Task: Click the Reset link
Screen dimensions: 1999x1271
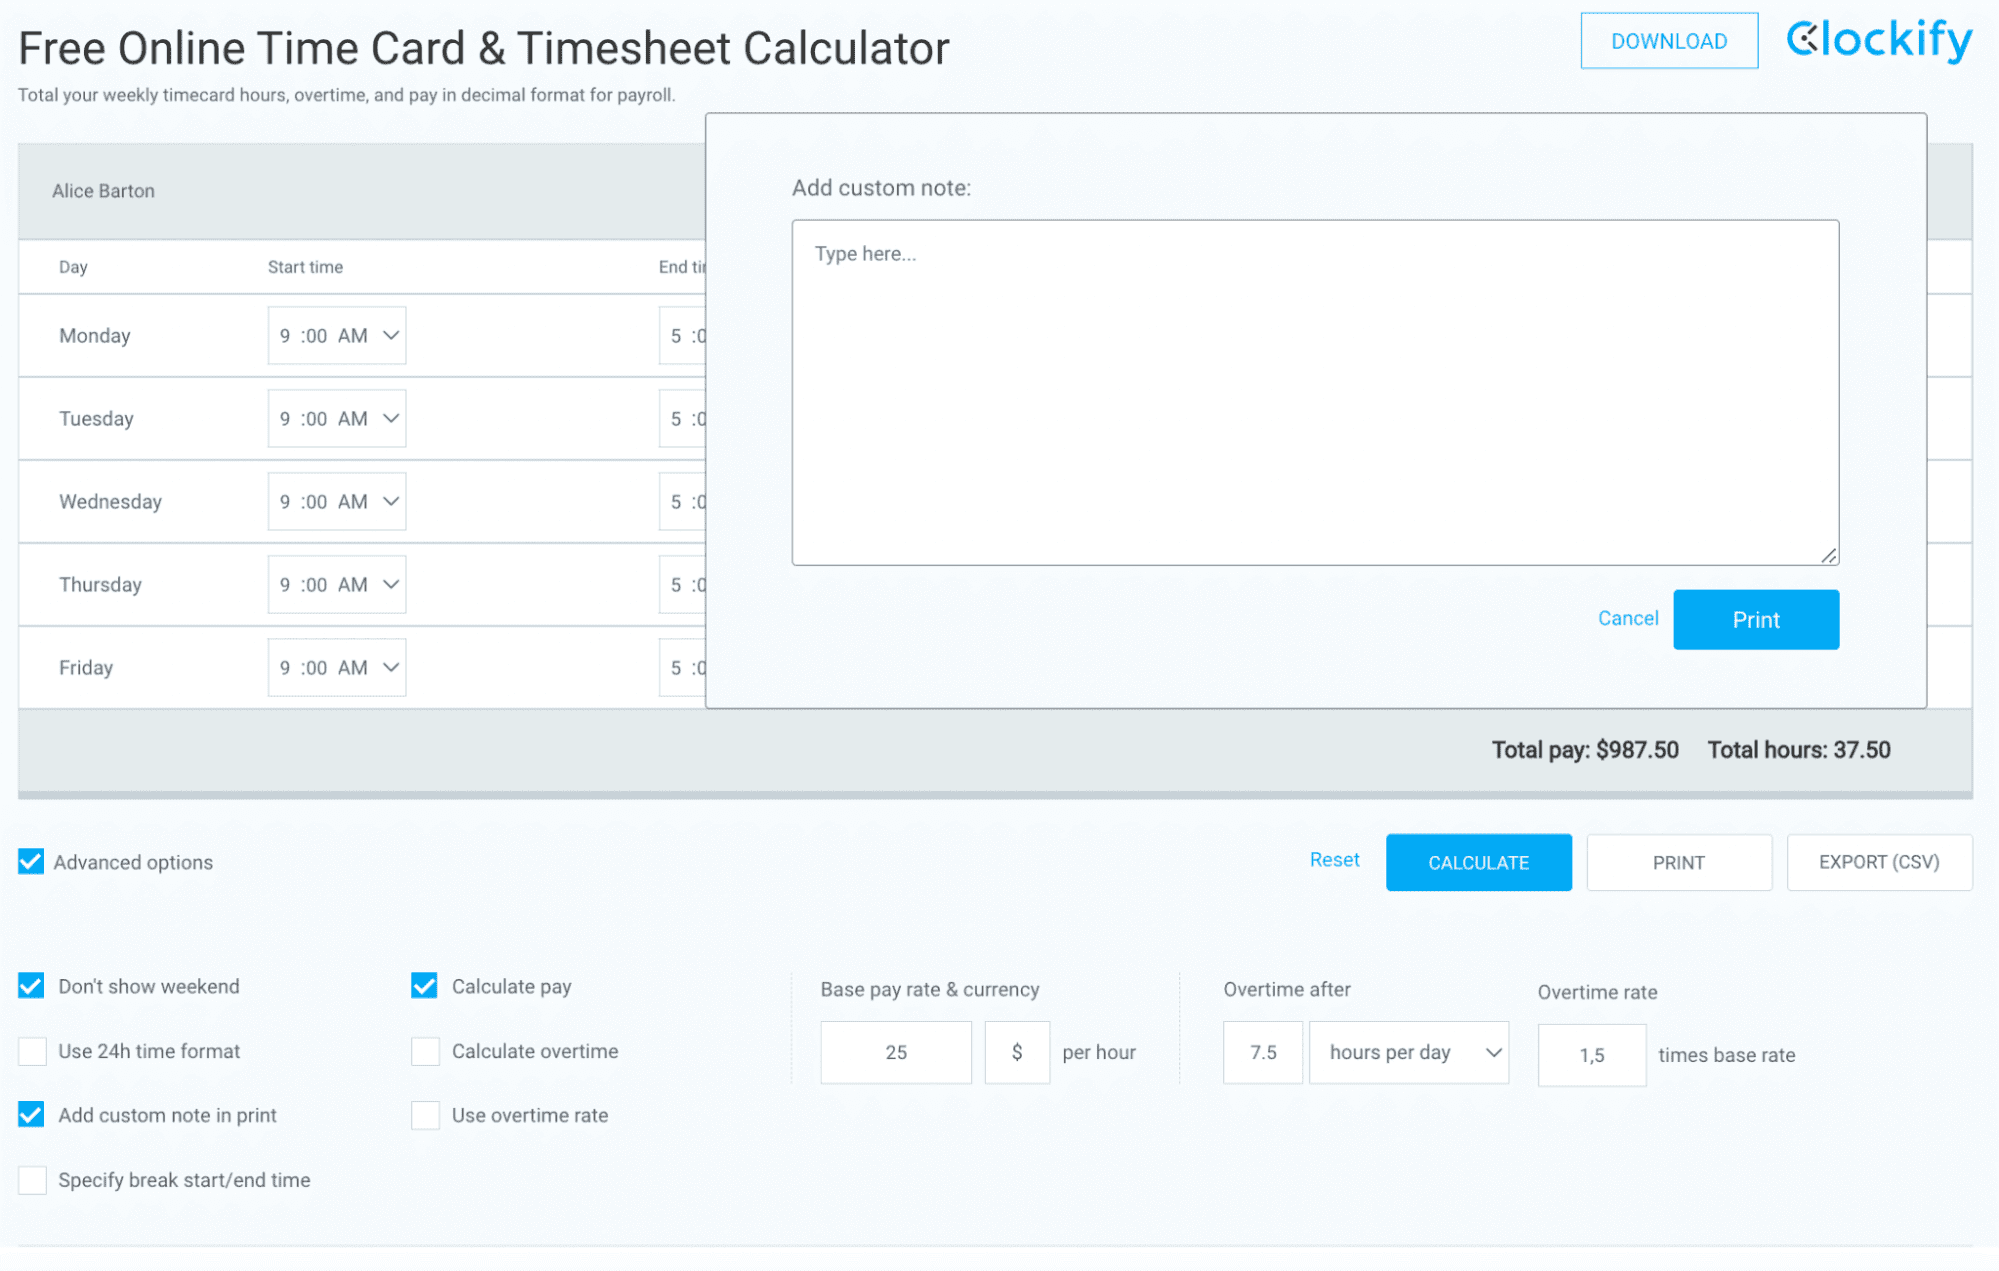Action: click(1332, 860)
